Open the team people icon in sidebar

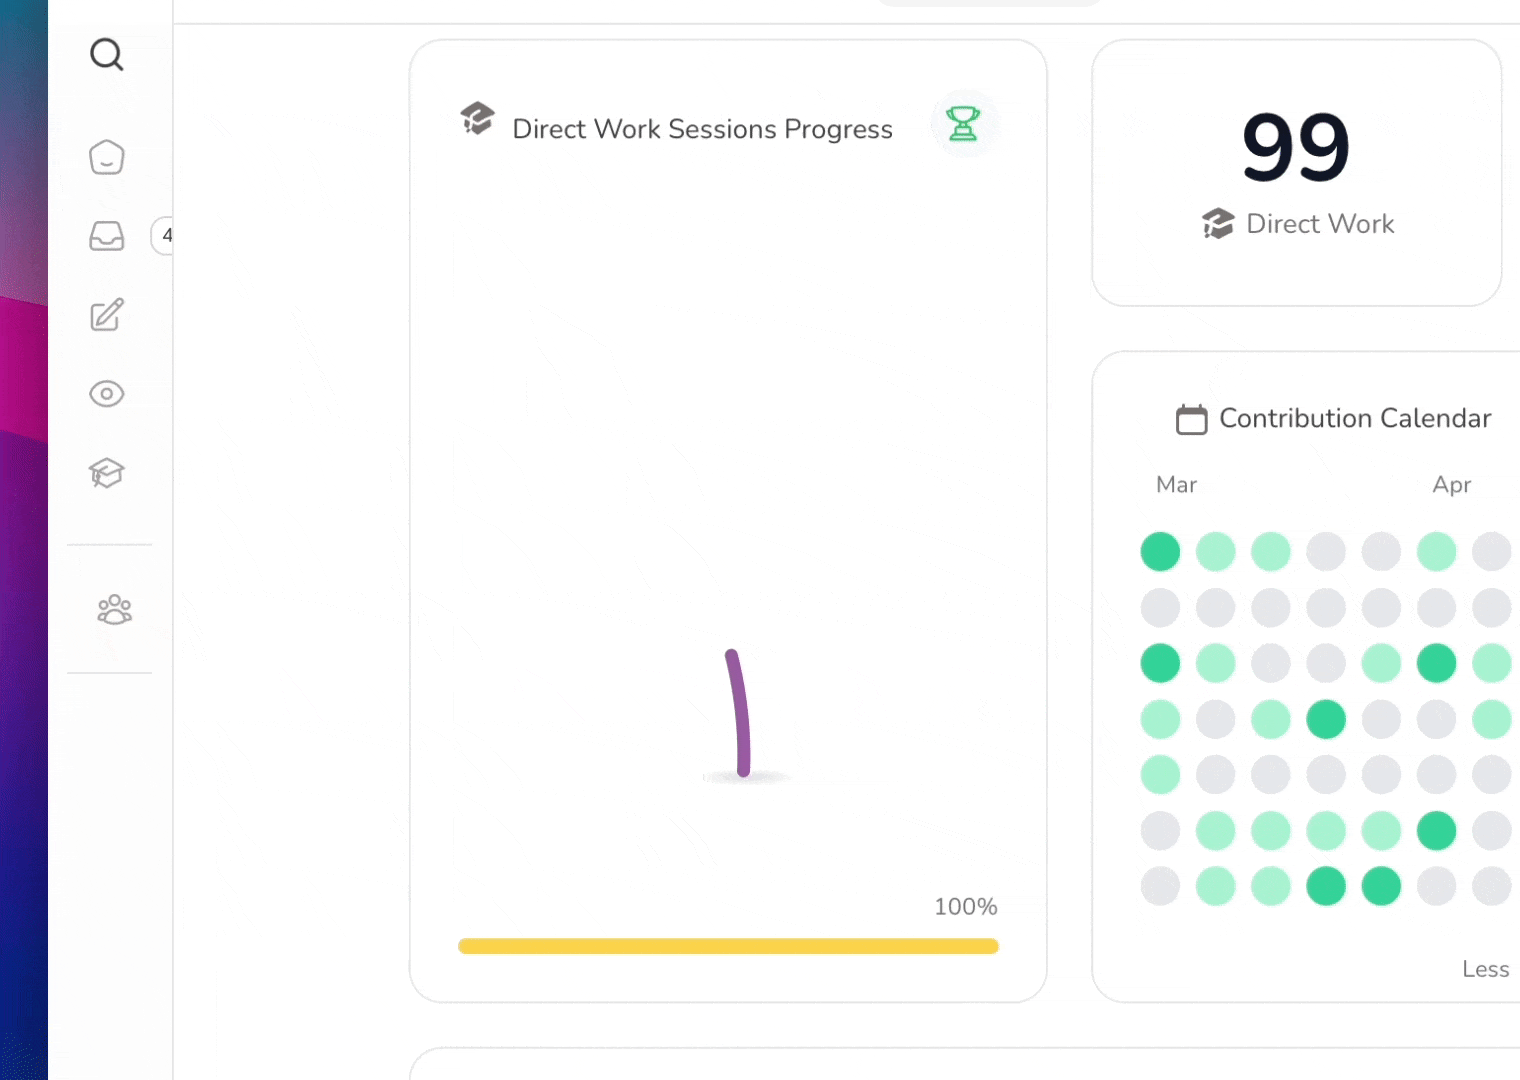point(114,609)
